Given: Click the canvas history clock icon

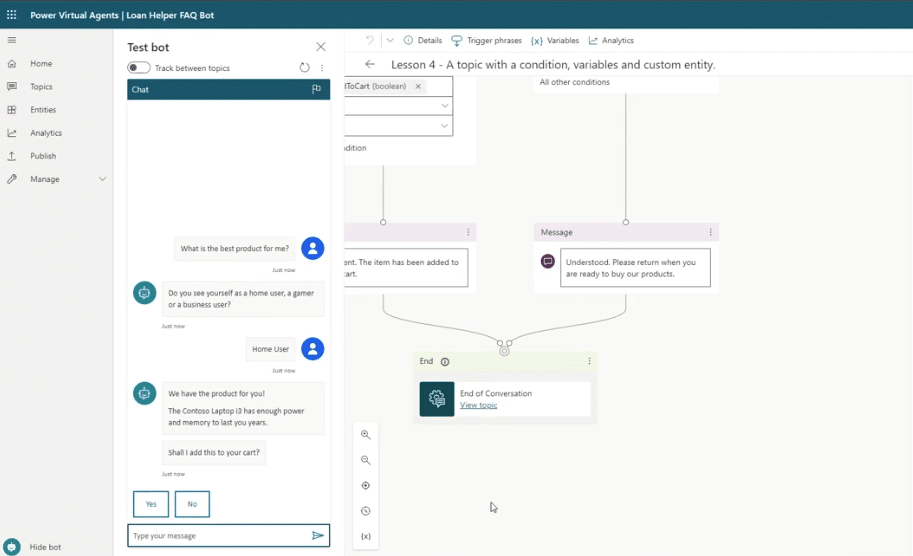Looking at the screenshot, I should tap(366, 511).
